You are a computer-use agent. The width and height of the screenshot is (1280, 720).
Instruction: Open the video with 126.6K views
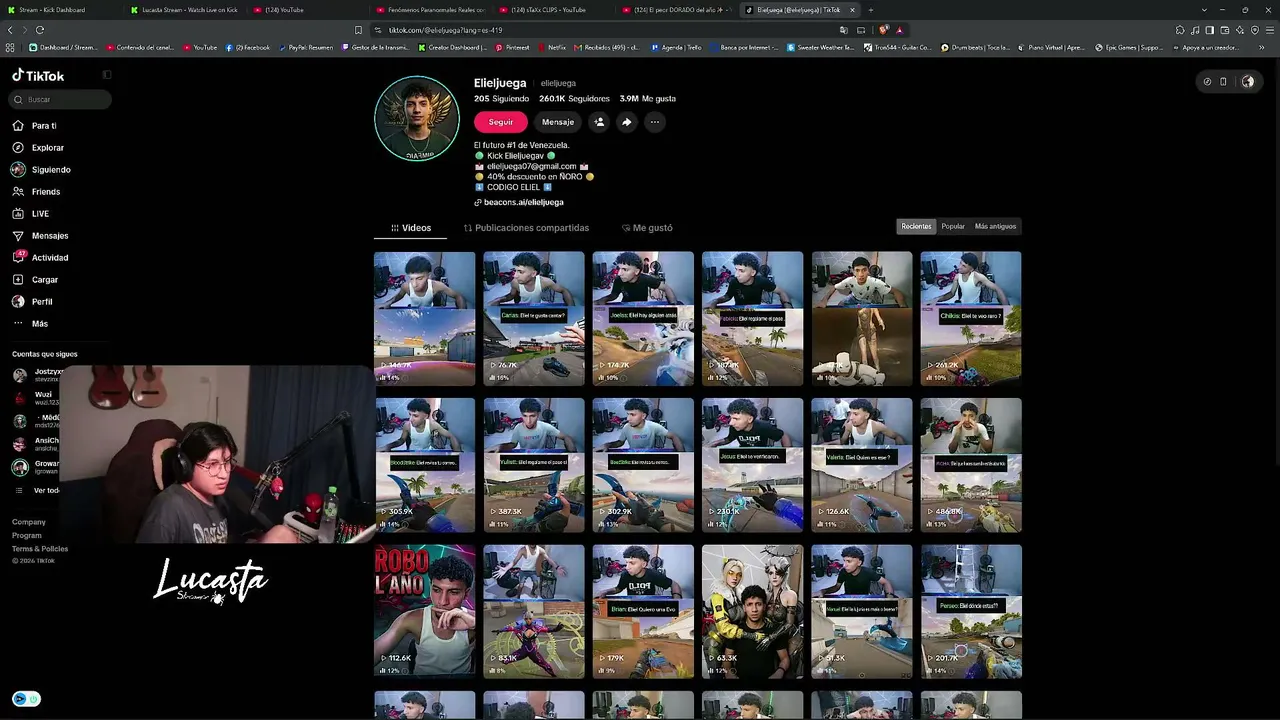click(x=862, y=465)
